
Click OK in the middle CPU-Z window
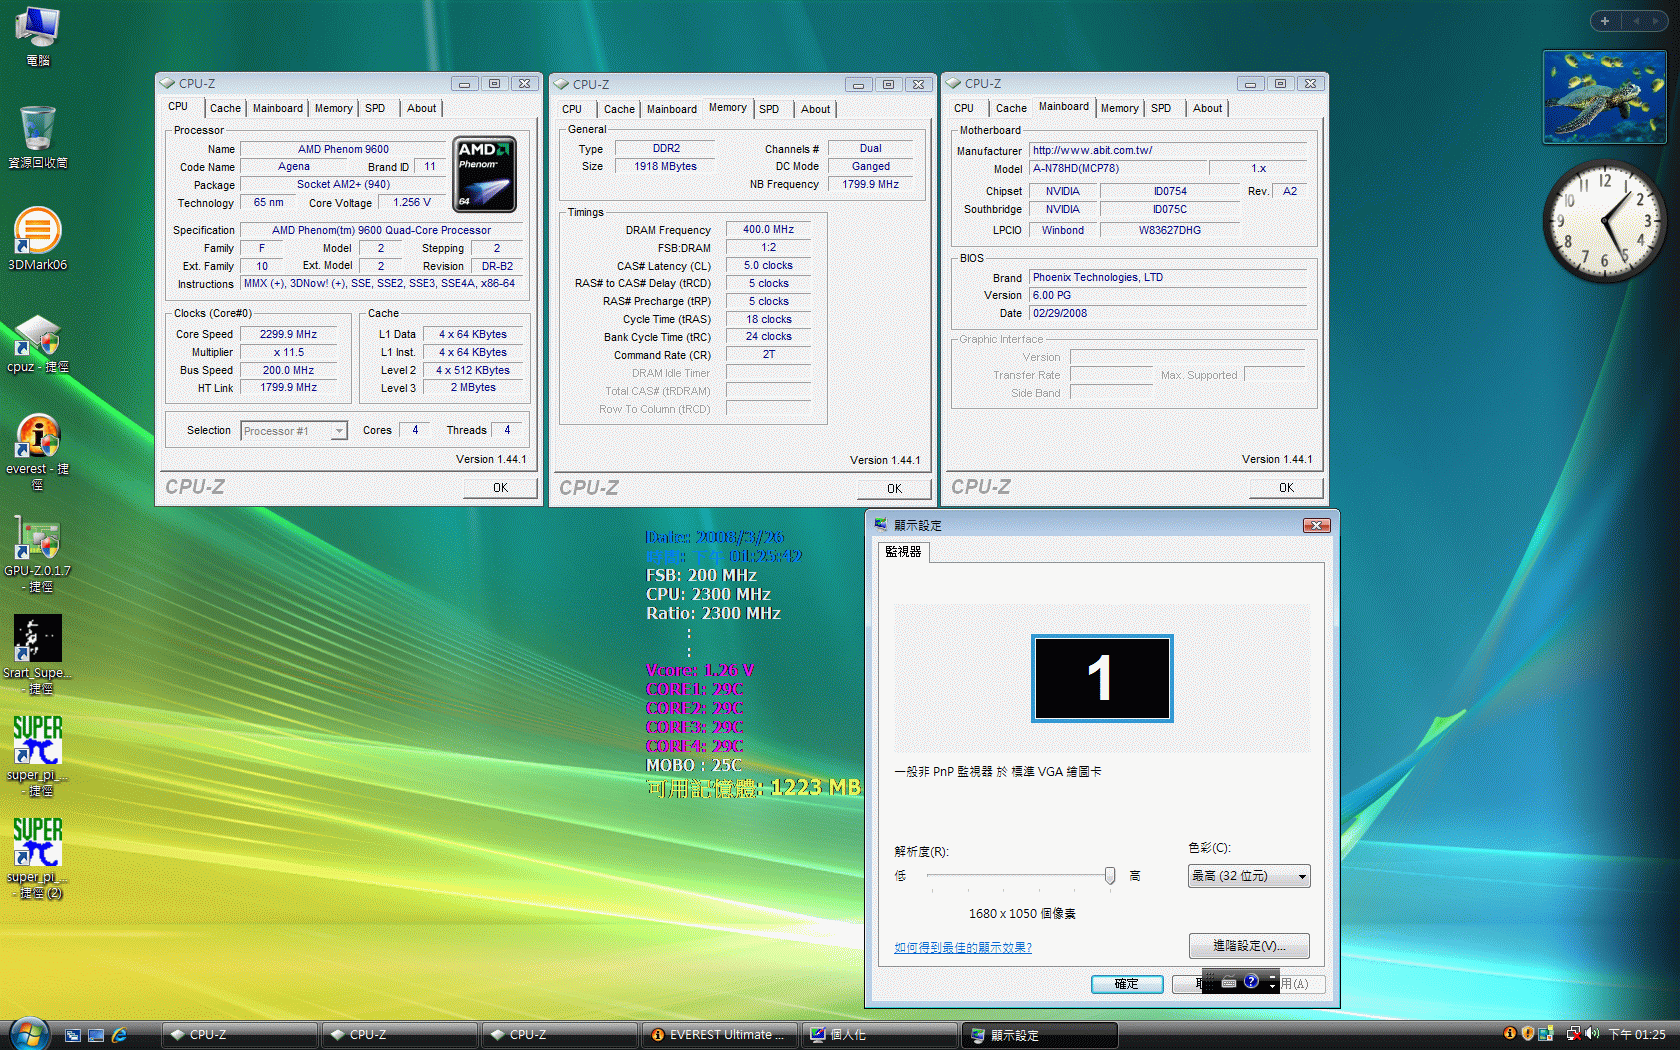click(x=894, y=489)
